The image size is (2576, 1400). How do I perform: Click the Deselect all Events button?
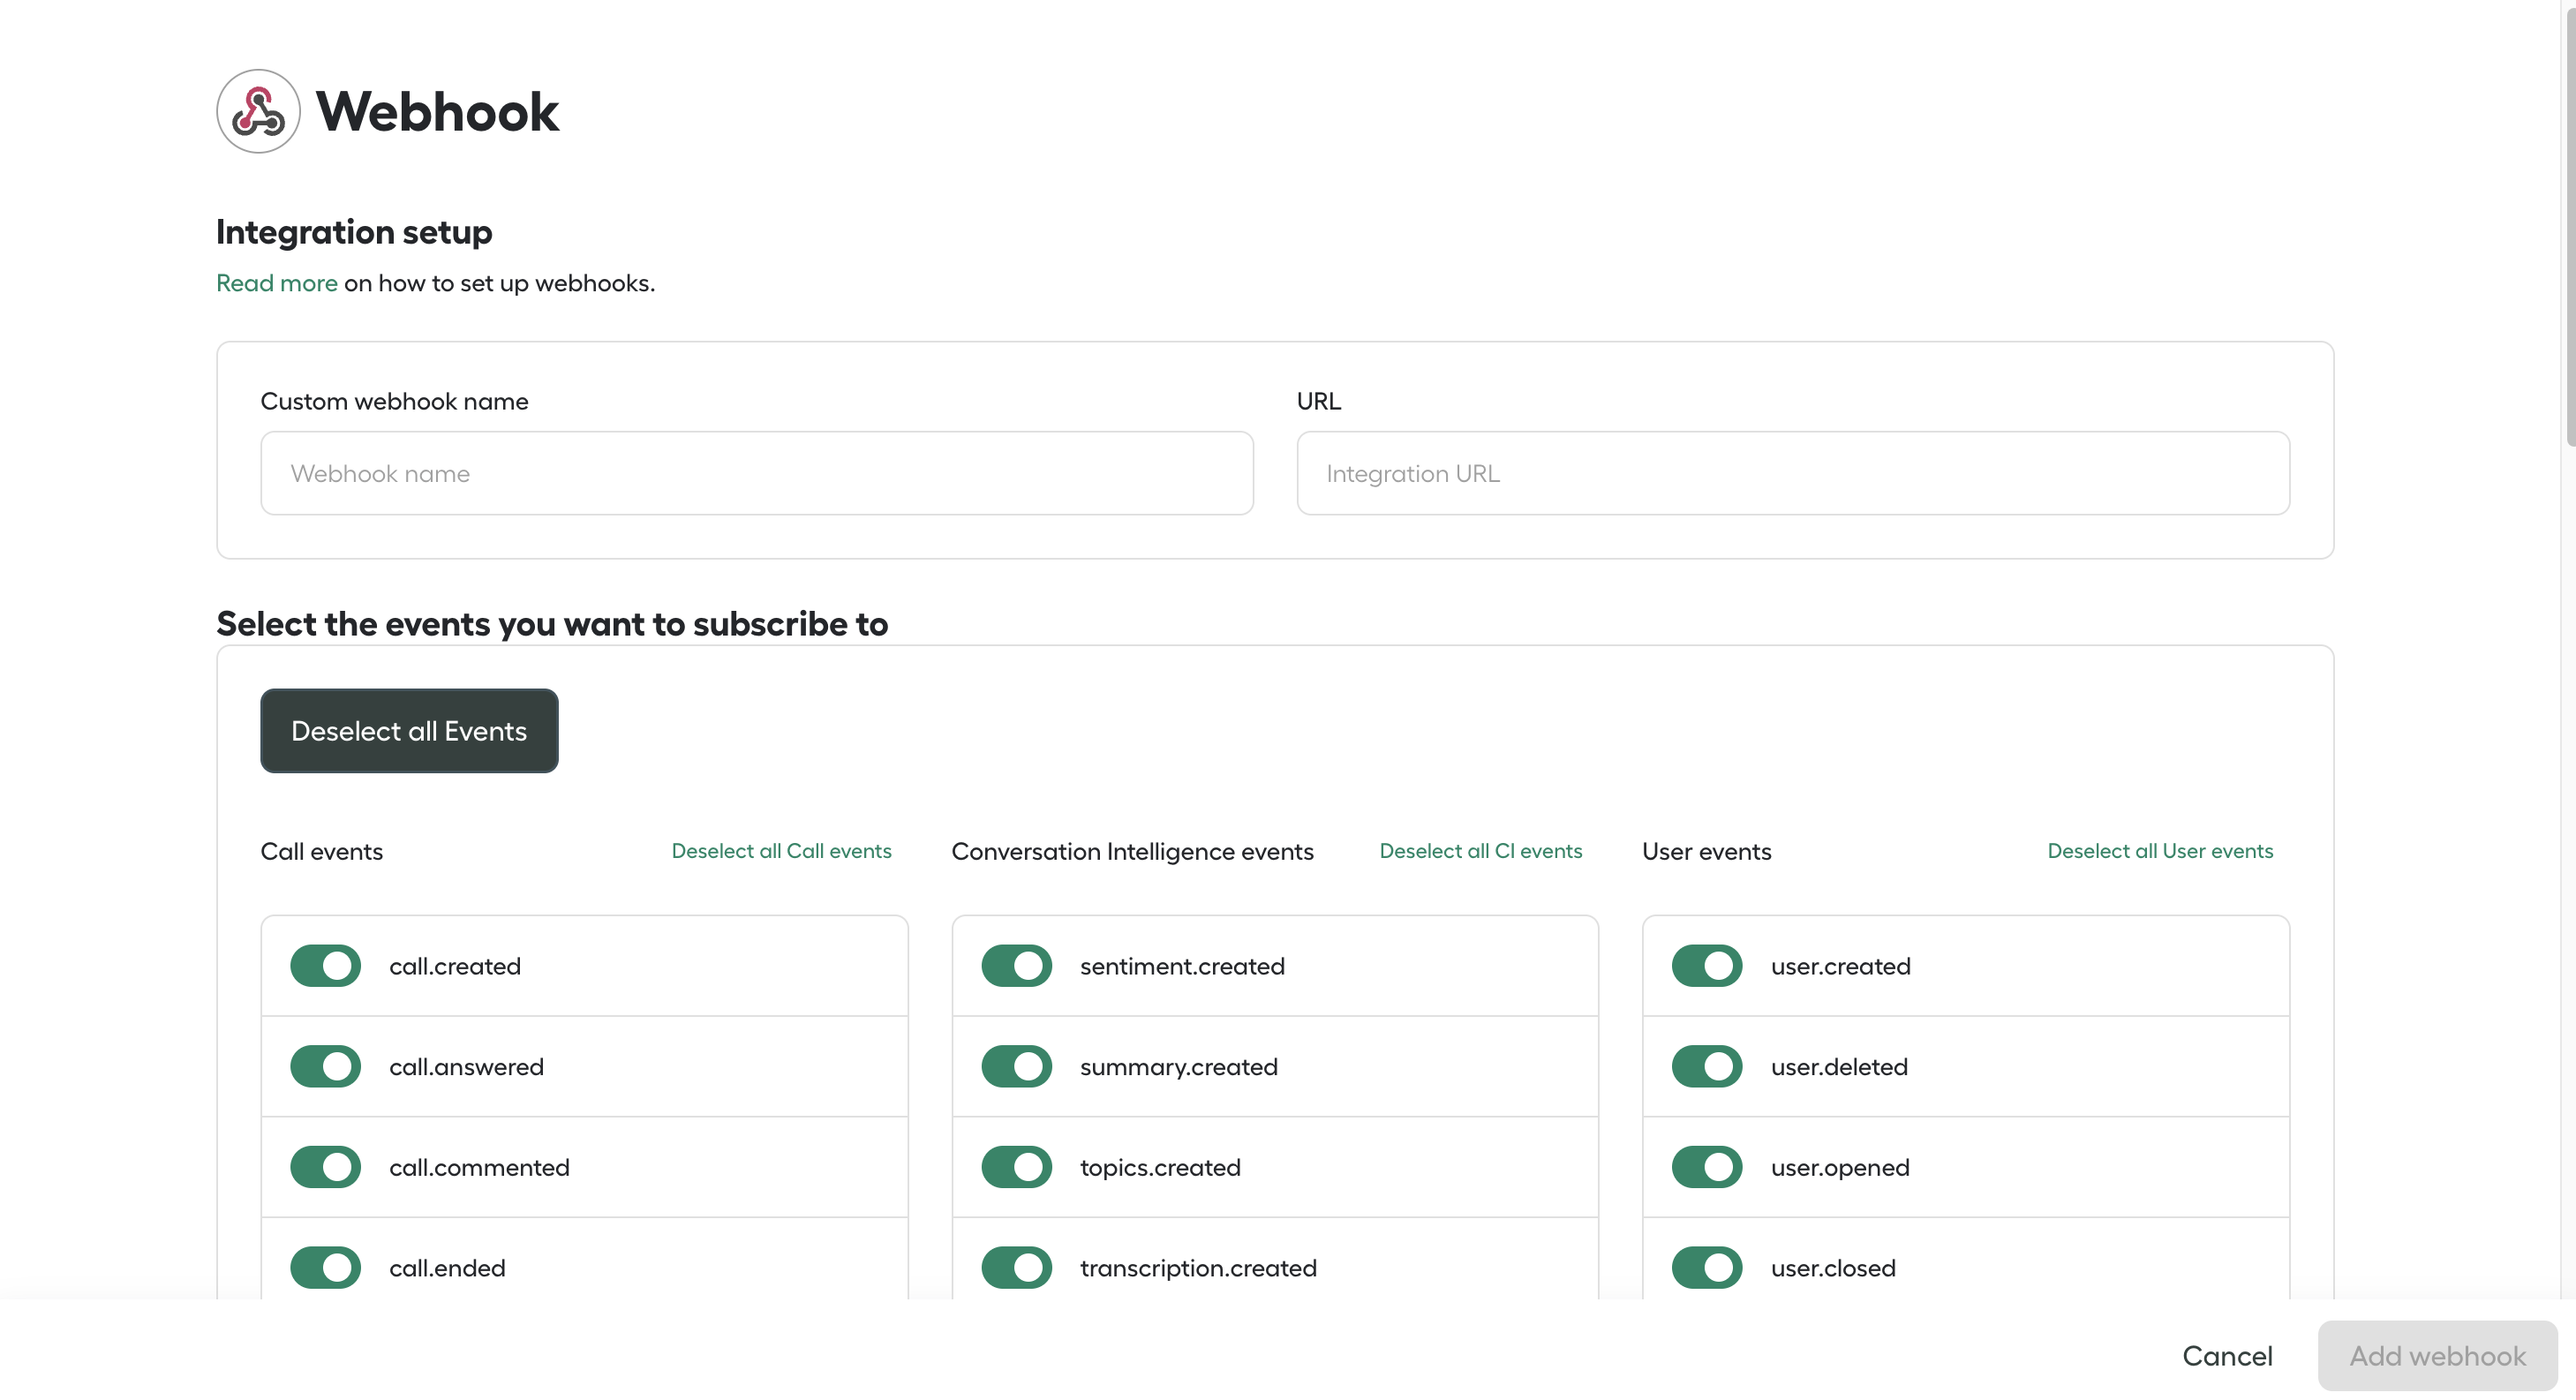[x=409, y=730]
